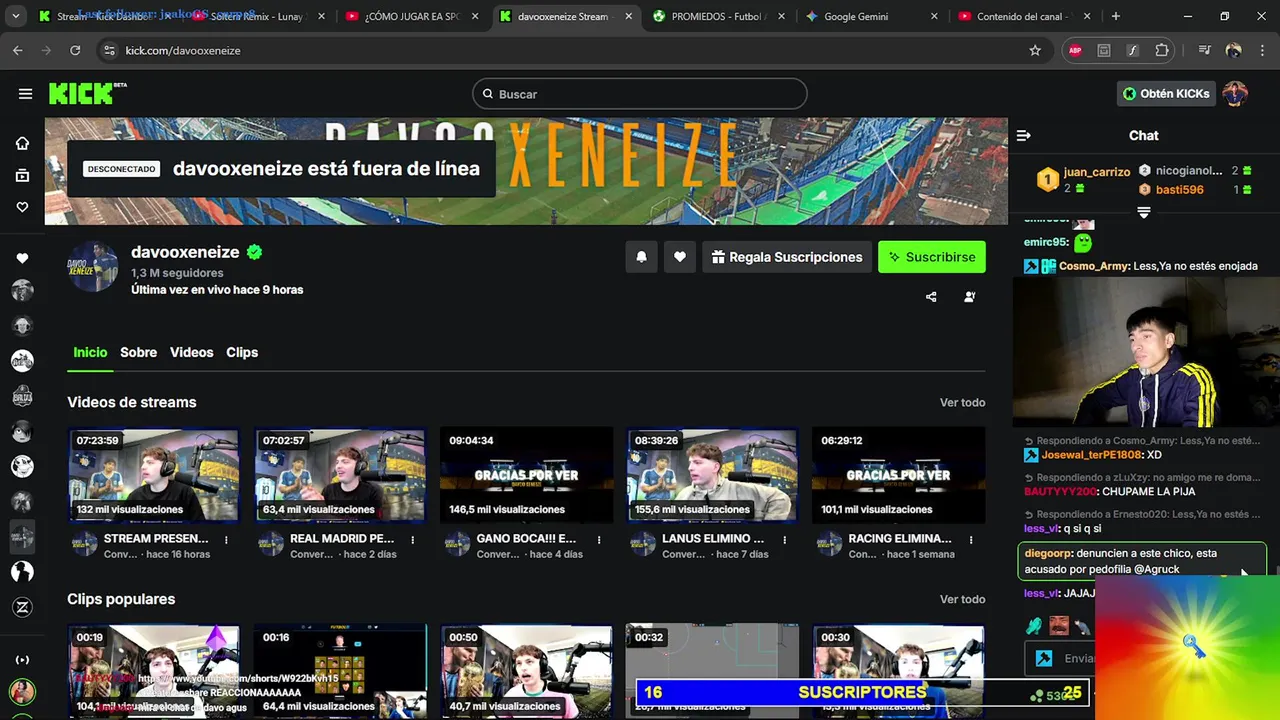Viewport: 1280px width, 720px height.
Task: Open the three-dot menu for GANO BOCA!!! video
Action: coord(599,539)
